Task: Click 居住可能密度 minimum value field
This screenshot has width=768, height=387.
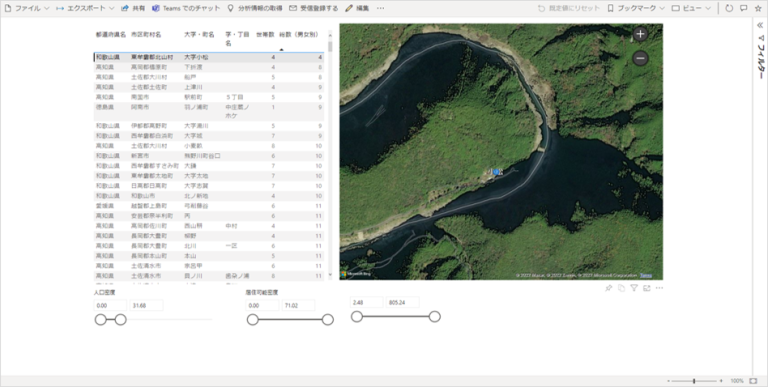Action: [x=262, y=305]
